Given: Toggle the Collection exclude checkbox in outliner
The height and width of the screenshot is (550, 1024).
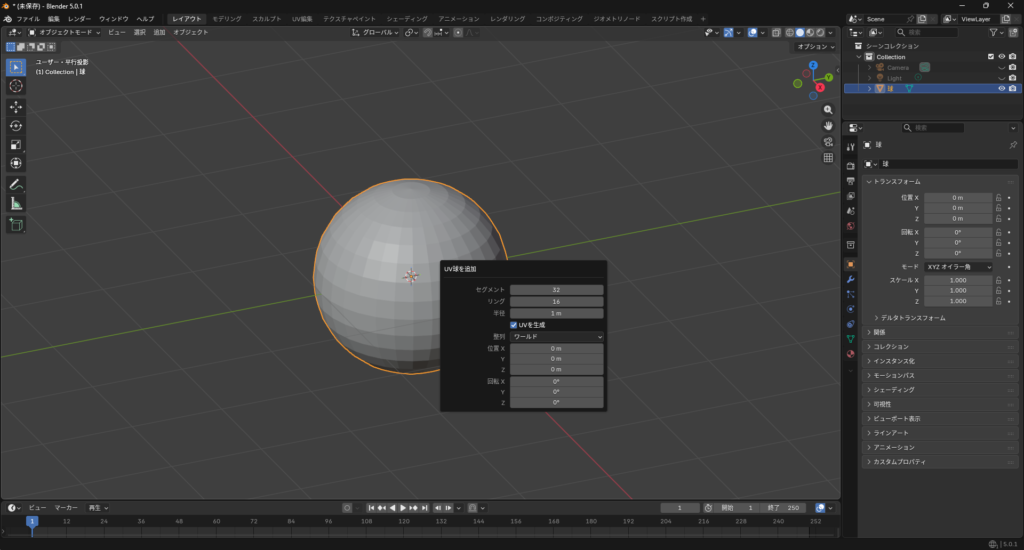Looking at the screenshot, I should [991, 57].
